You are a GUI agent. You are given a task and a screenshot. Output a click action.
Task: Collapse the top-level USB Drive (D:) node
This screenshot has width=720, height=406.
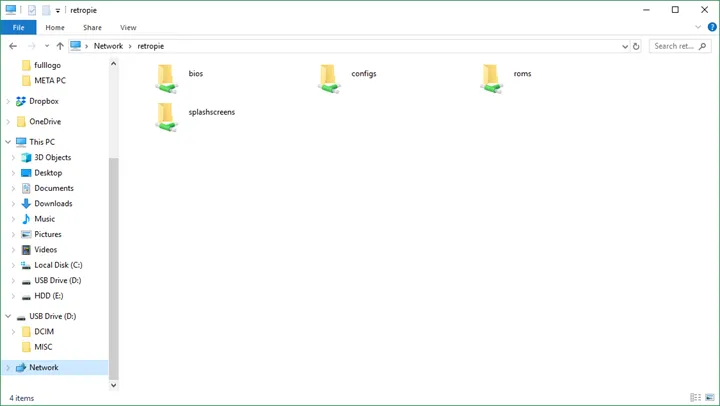click(8, 316)
